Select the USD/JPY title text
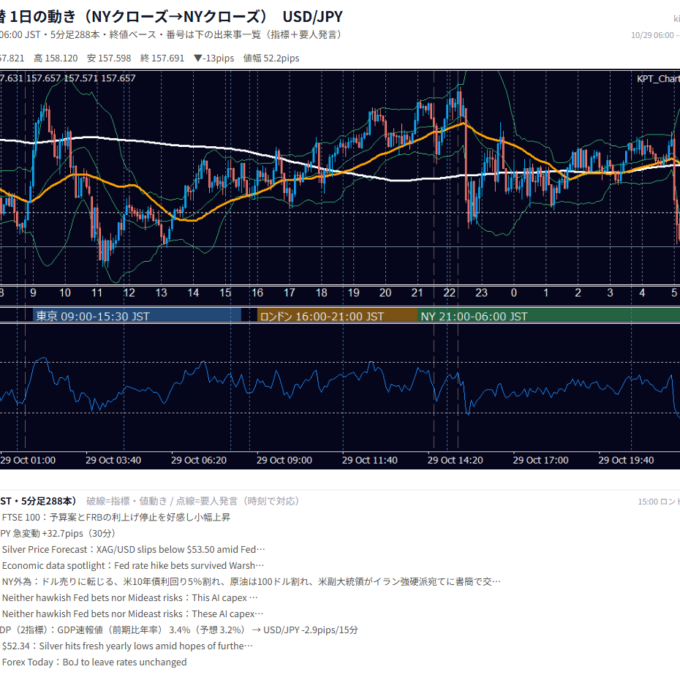The width and height of the screenshot is (680, 680). click(x=312, y=17)
